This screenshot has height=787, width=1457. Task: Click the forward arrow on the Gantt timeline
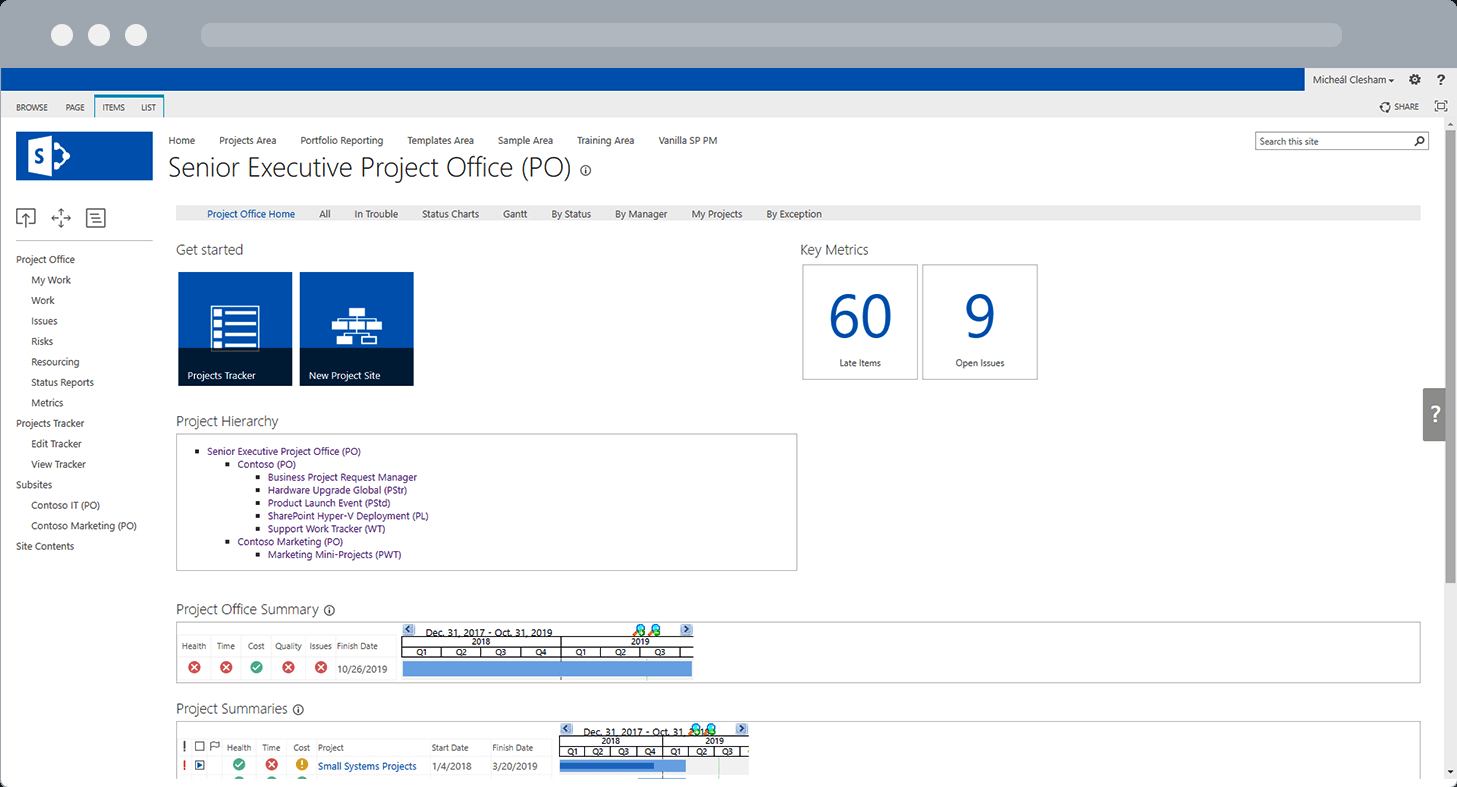pyautogui.click(x=686, y=629)
